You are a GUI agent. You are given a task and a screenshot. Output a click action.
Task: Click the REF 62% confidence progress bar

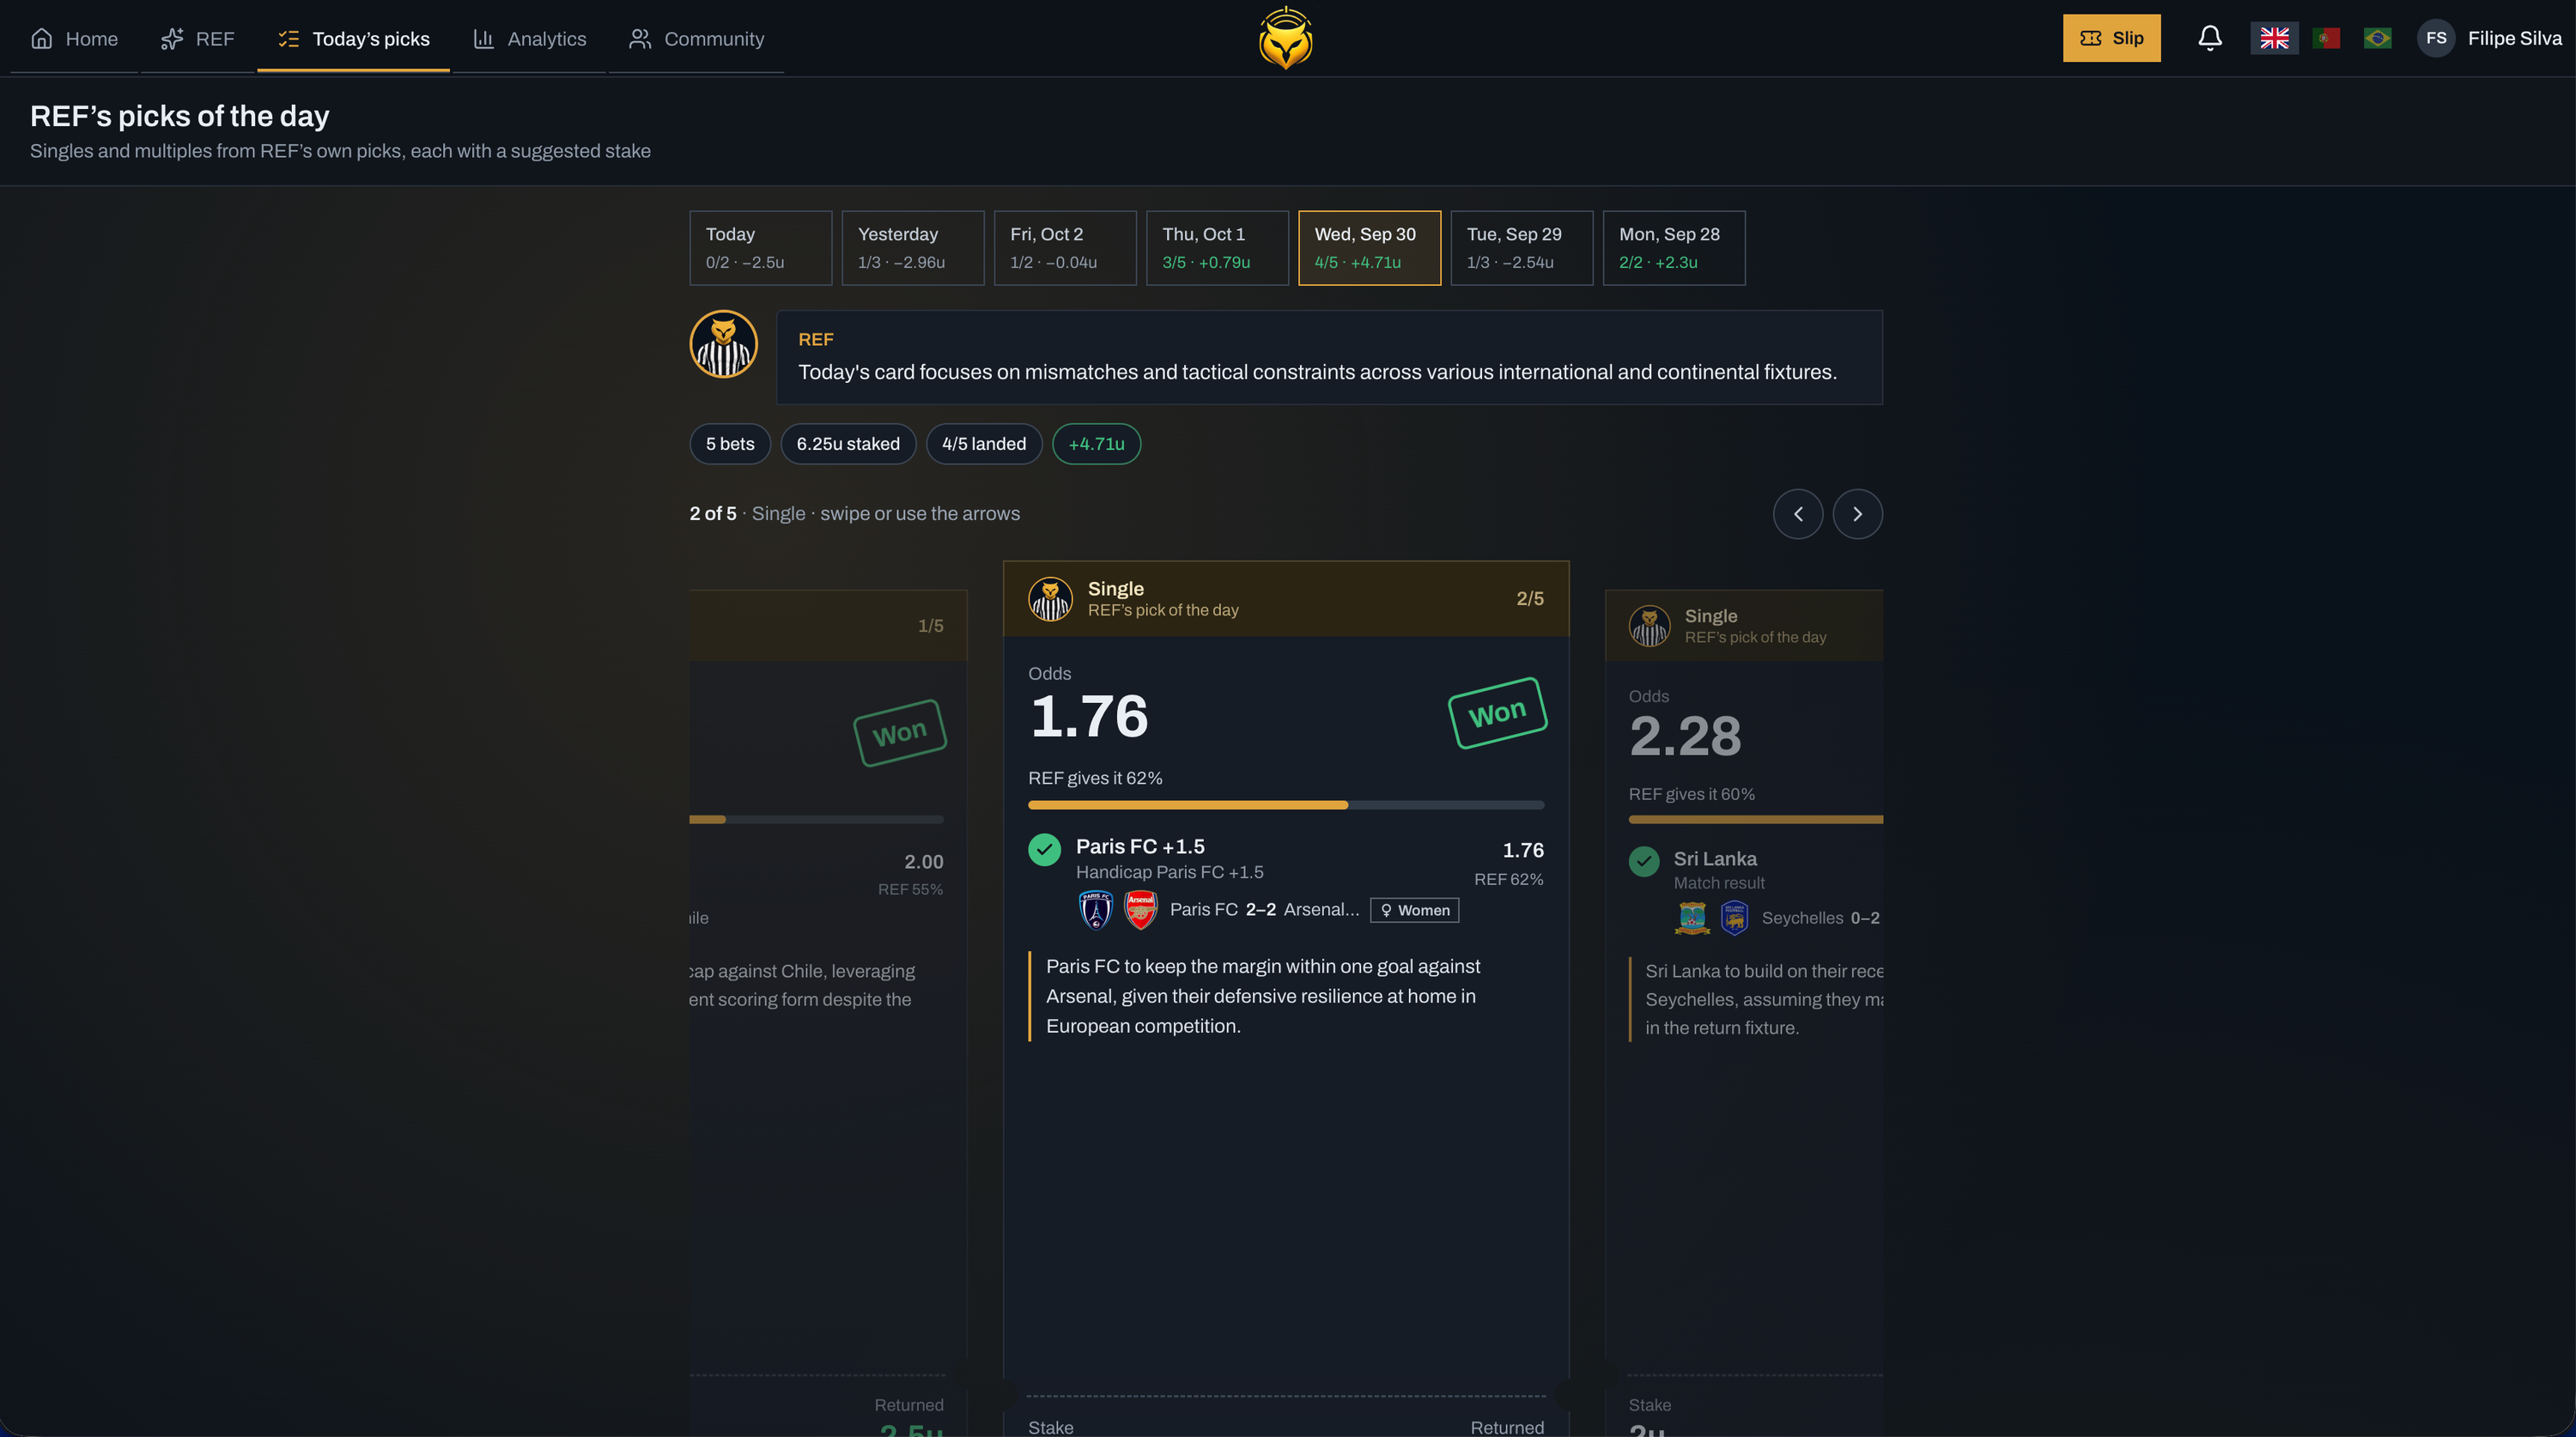[x=1286, y=805]
